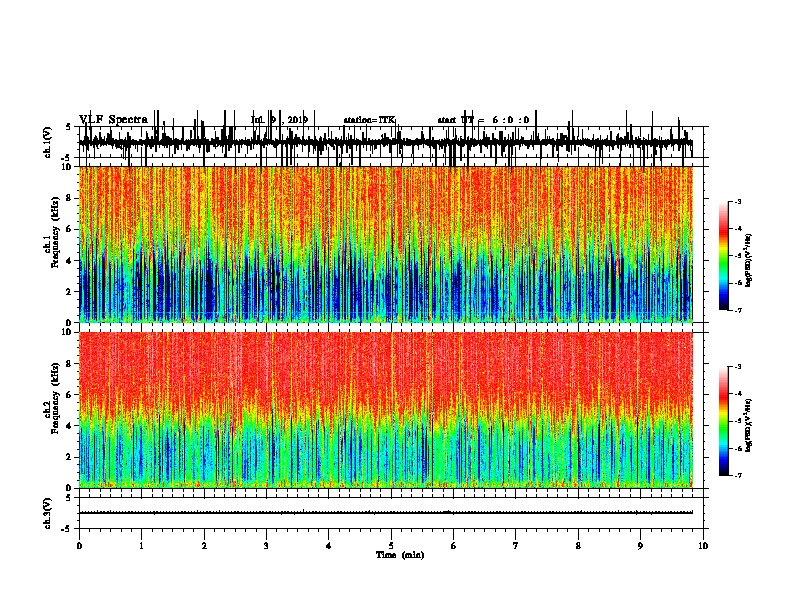Click the 4 minute tick on time axis
The image size is (792, 612).
(329, 546)
